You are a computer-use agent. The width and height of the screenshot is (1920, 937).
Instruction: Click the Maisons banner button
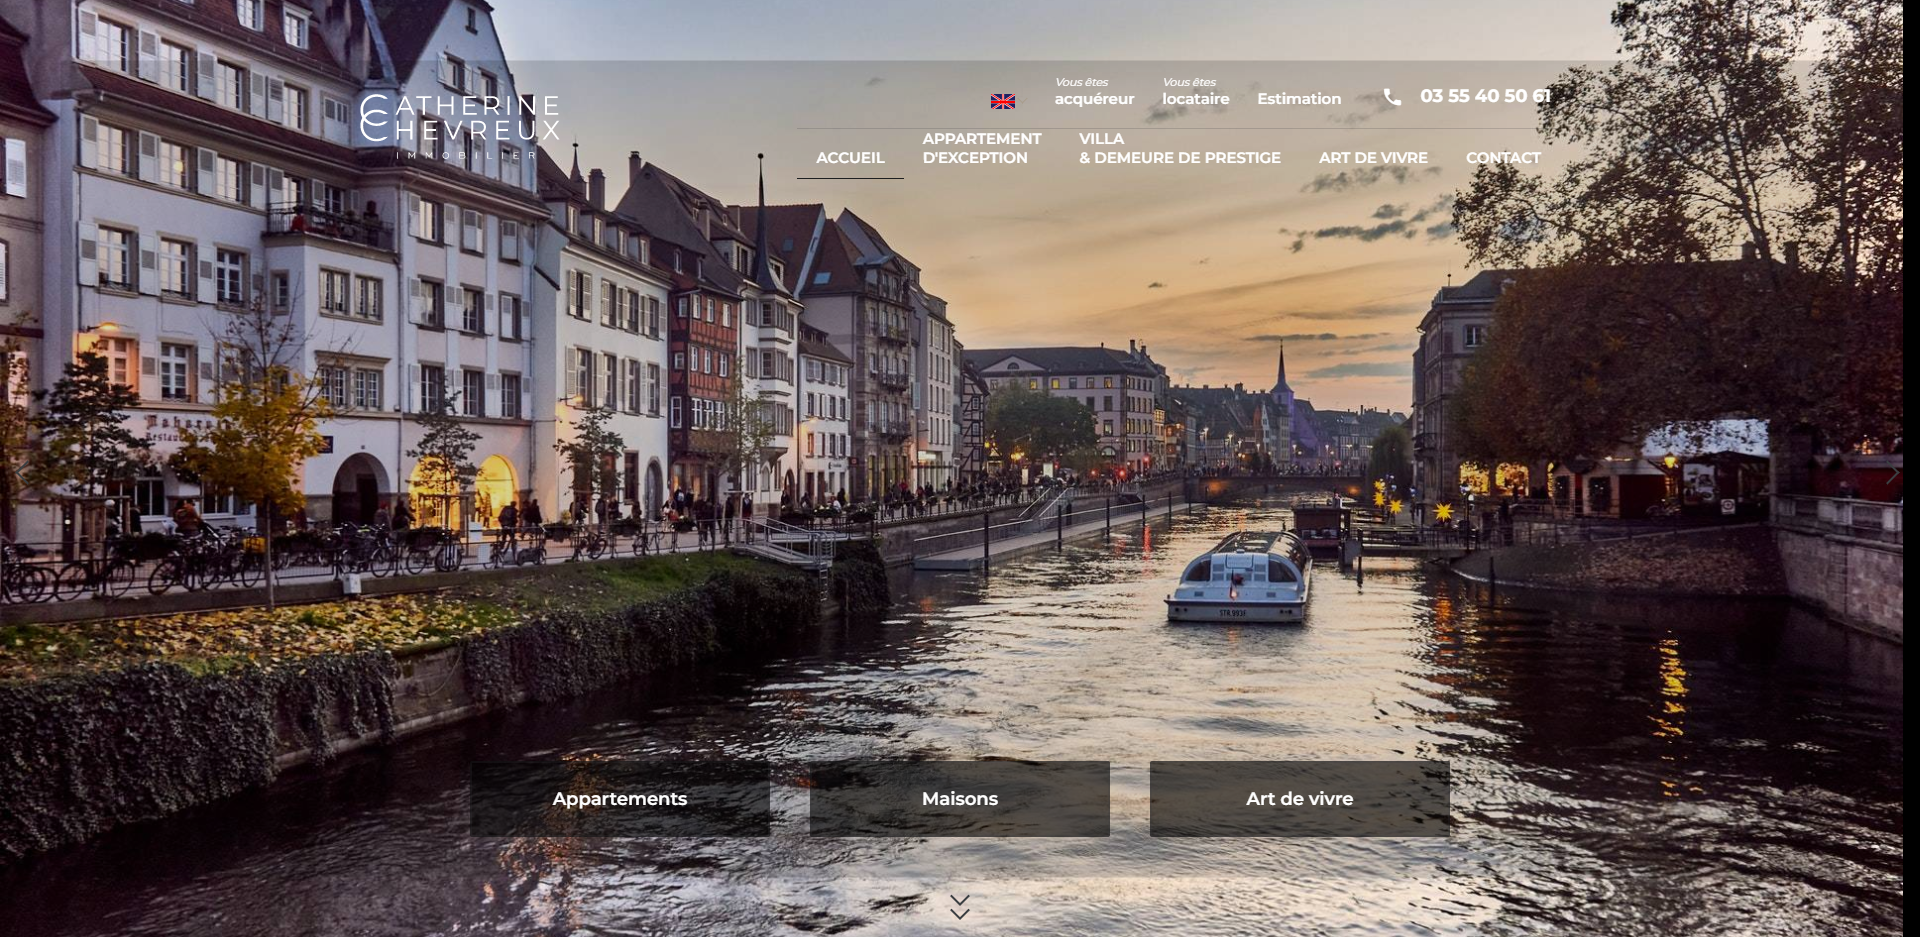point(959,798)
